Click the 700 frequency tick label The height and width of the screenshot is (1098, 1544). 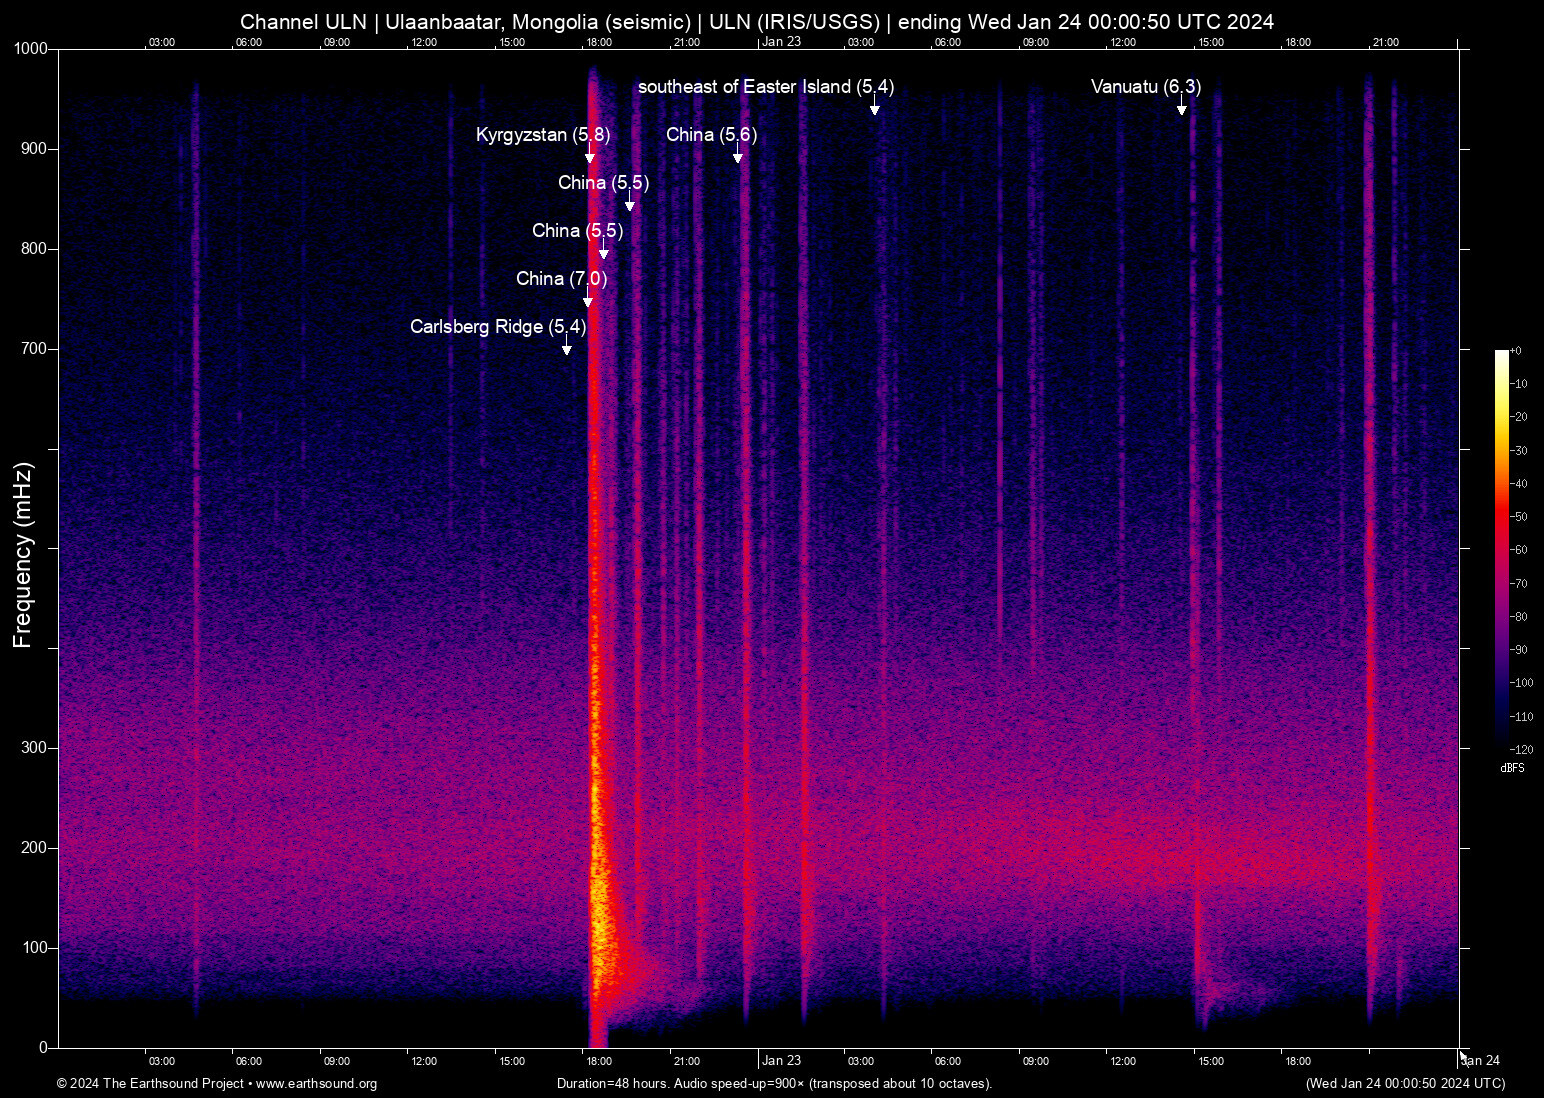pos(34,349)
